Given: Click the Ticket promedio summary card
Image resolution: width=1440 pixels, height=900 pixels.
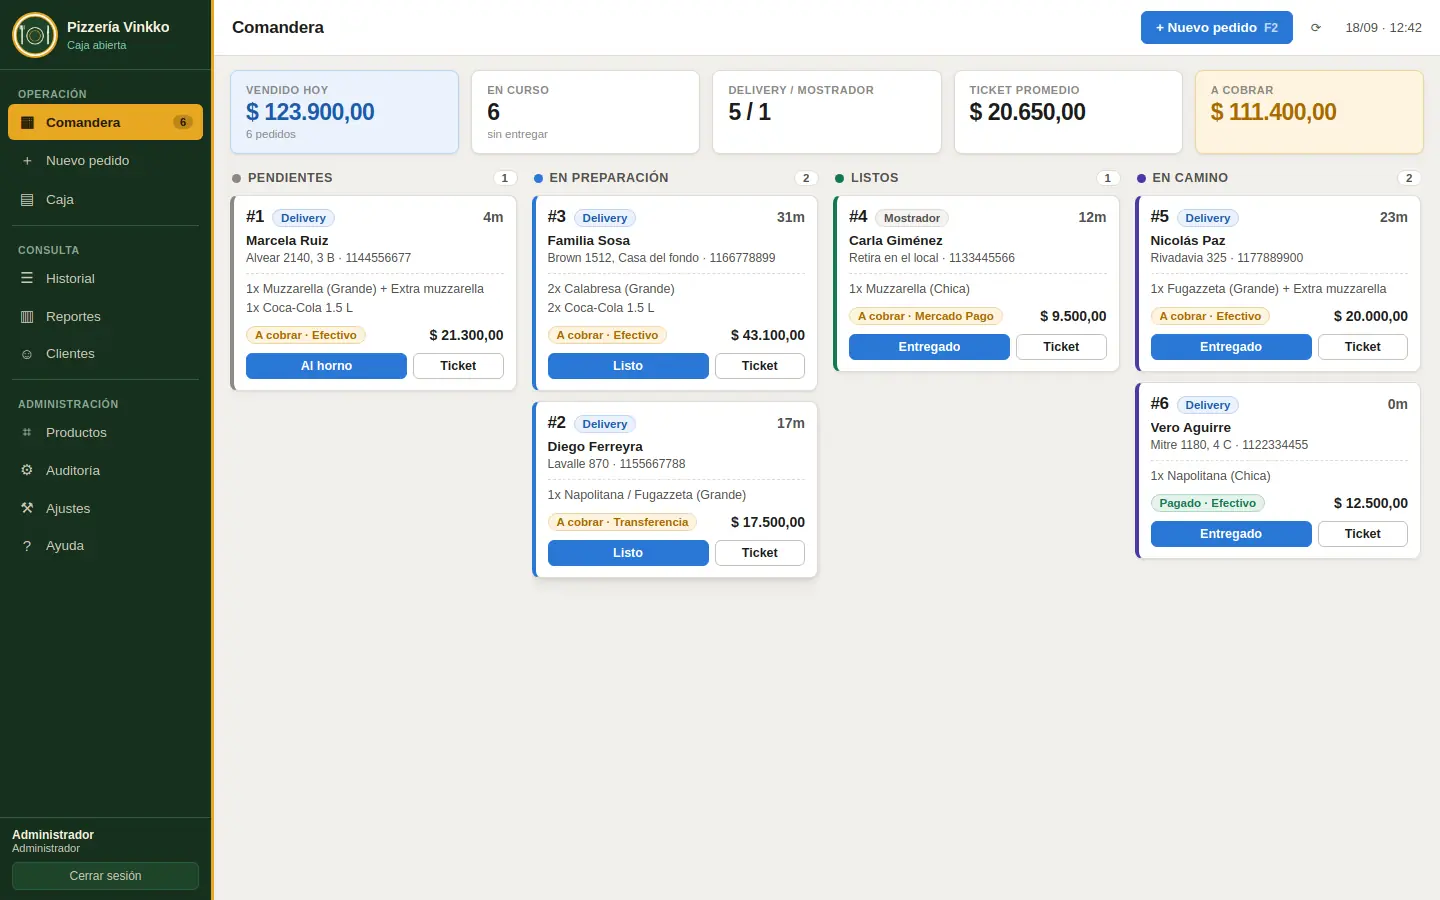Looking at the screenshot, I should pos(1068,112).
